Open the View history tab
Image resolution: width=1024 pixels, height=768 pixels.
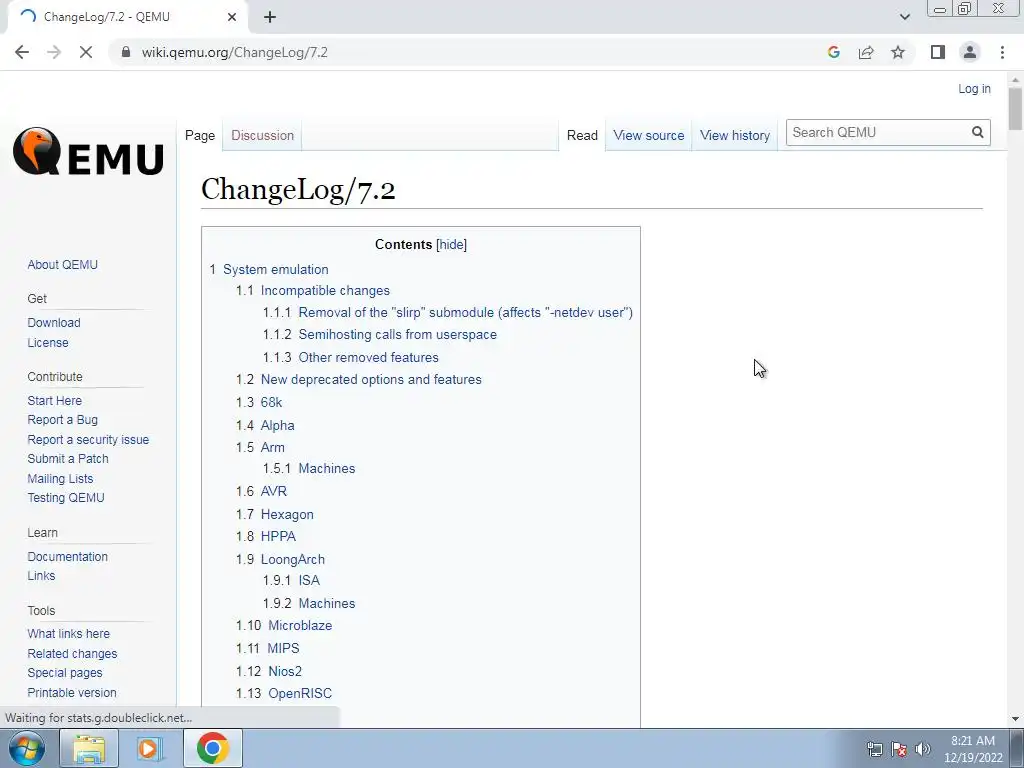coord(735,135)
